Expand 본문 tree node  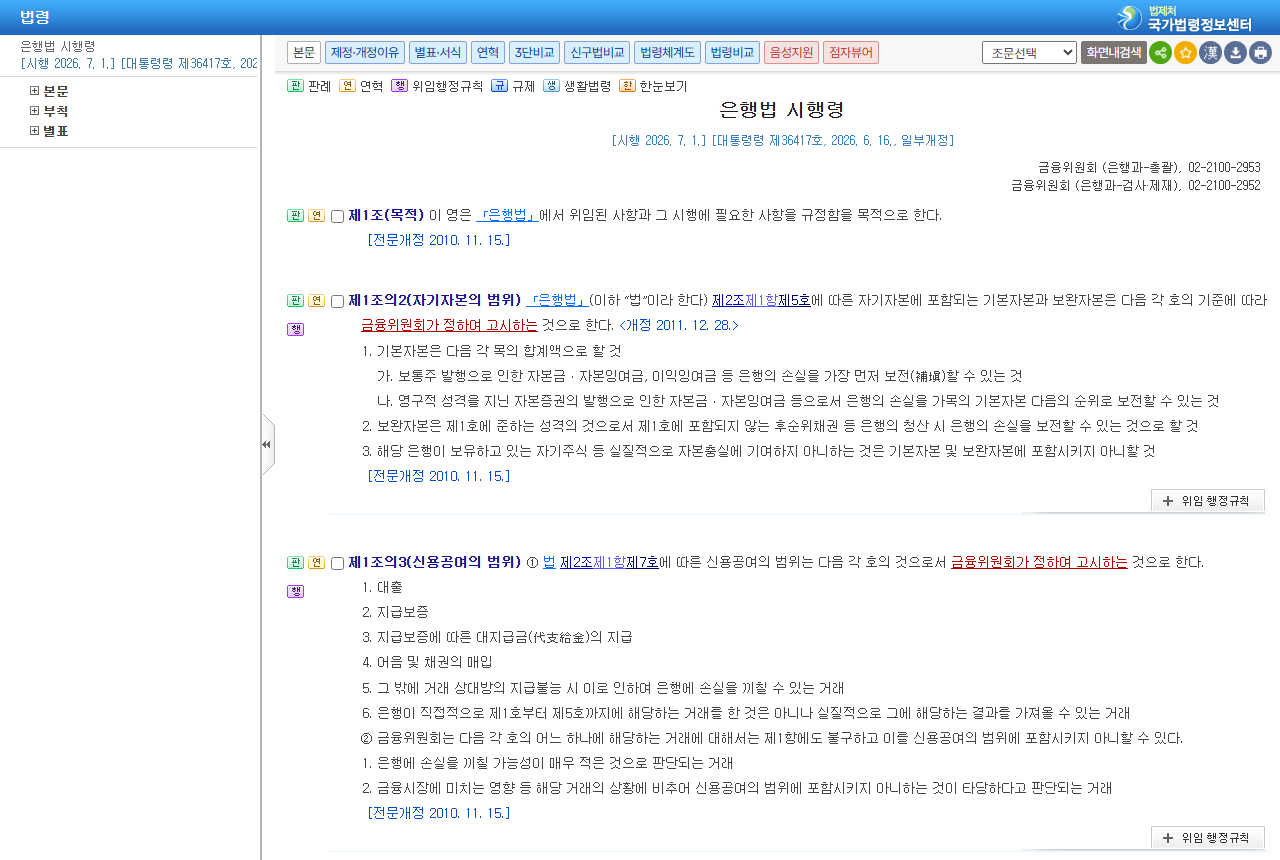(35, 91)
